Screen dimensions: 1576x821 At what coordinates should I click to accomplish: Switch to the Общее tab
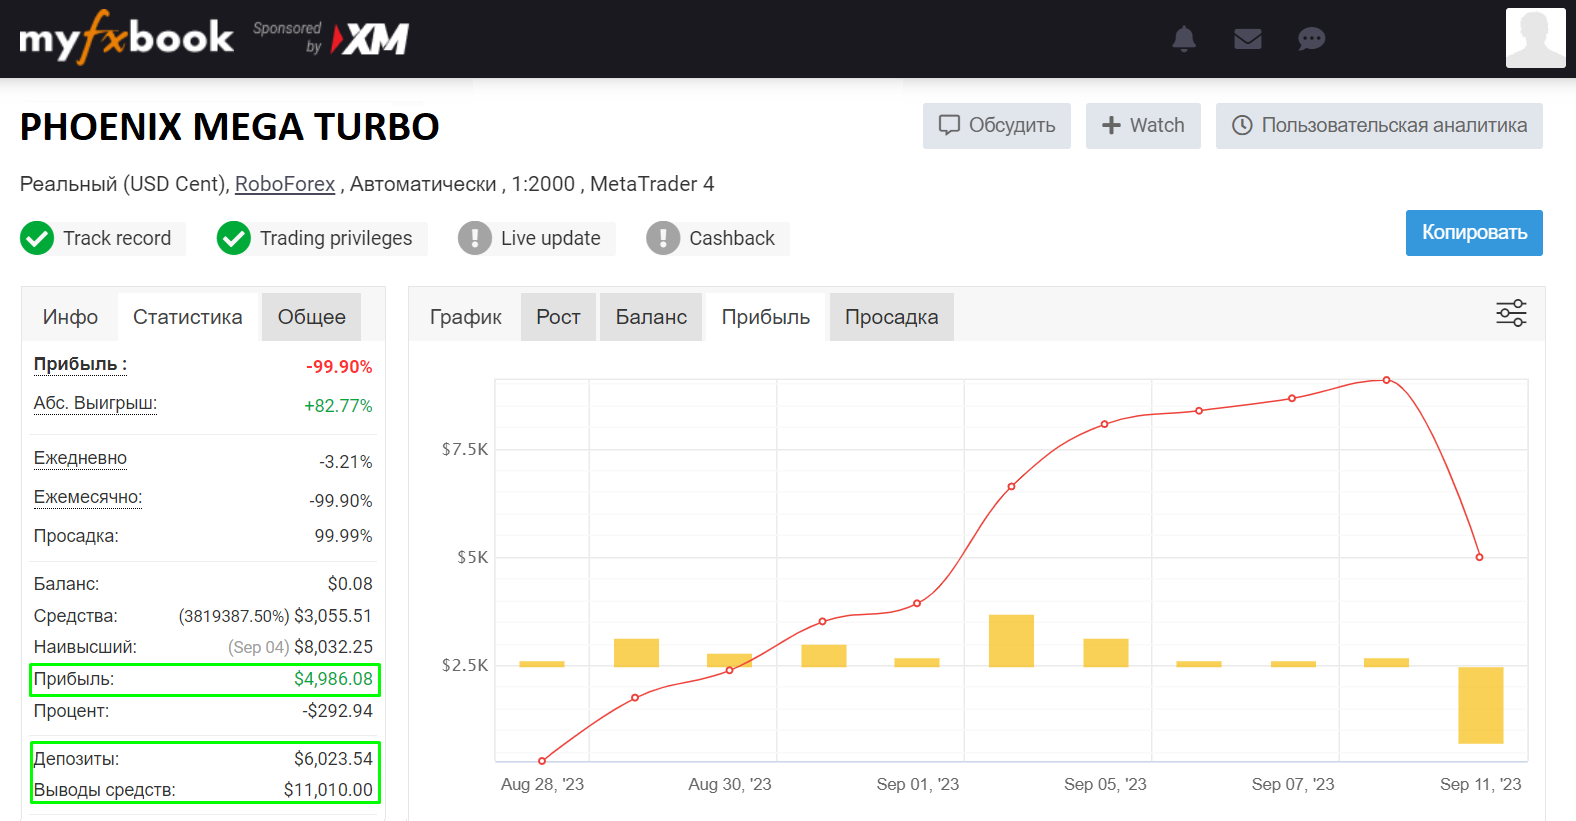pyautogui.click(x=312, y=317)
